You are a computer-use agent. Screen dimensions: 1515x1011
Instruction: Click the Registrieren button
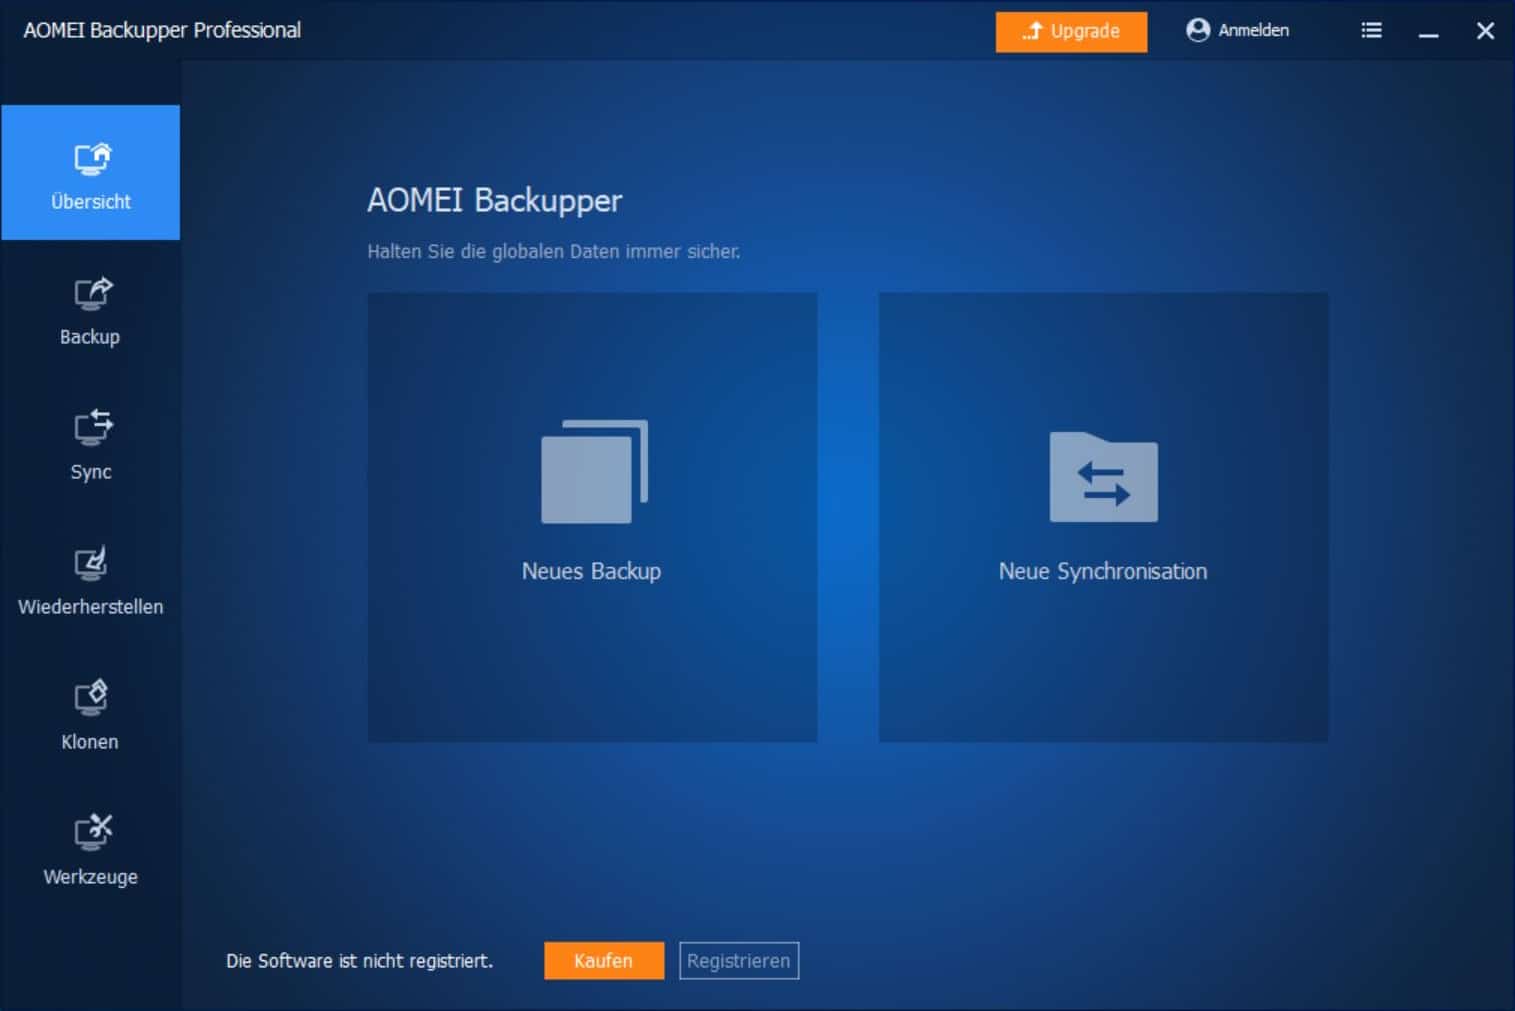click(739, 961)
